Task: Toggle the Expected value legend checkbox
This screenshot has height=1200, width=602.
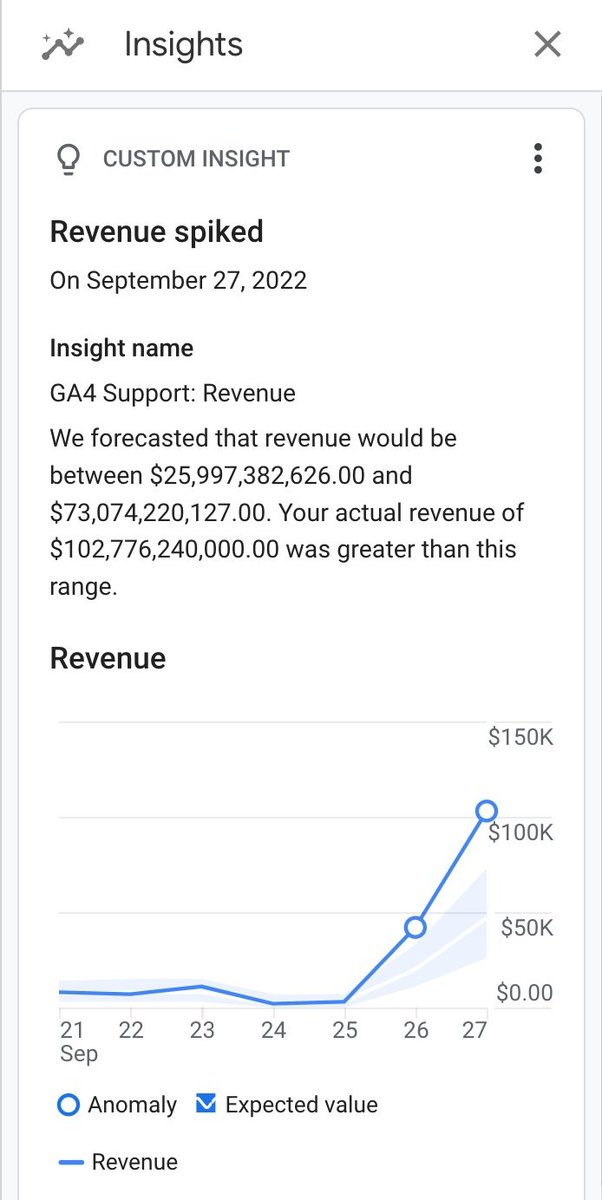Action: pos(206,1104)
